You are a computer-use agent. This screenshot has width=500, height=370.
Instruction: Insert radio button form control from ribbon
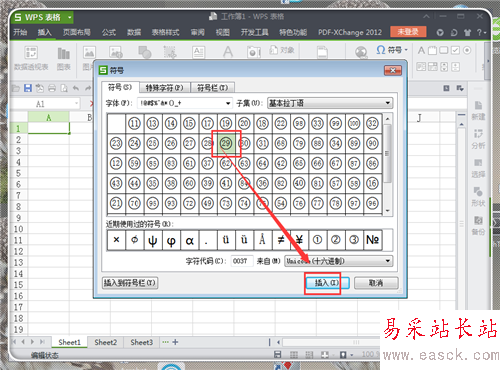tap(467, 50)
